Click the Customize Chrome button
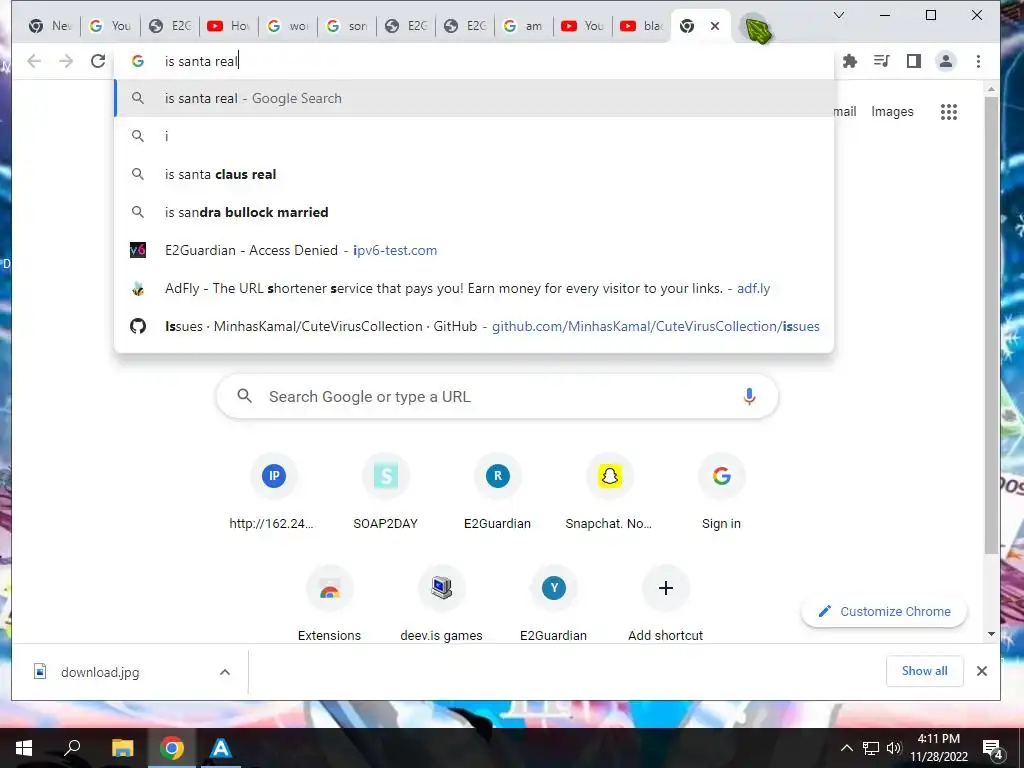Image resolution: width=1024 pixels, height=768 pixels. [885, 612]
